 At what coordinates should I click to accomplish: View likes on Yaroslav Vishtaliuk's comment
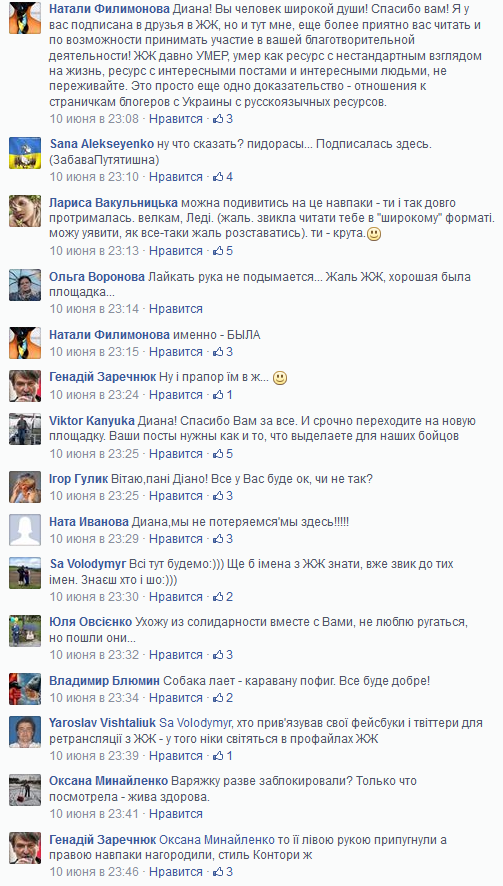223,755
